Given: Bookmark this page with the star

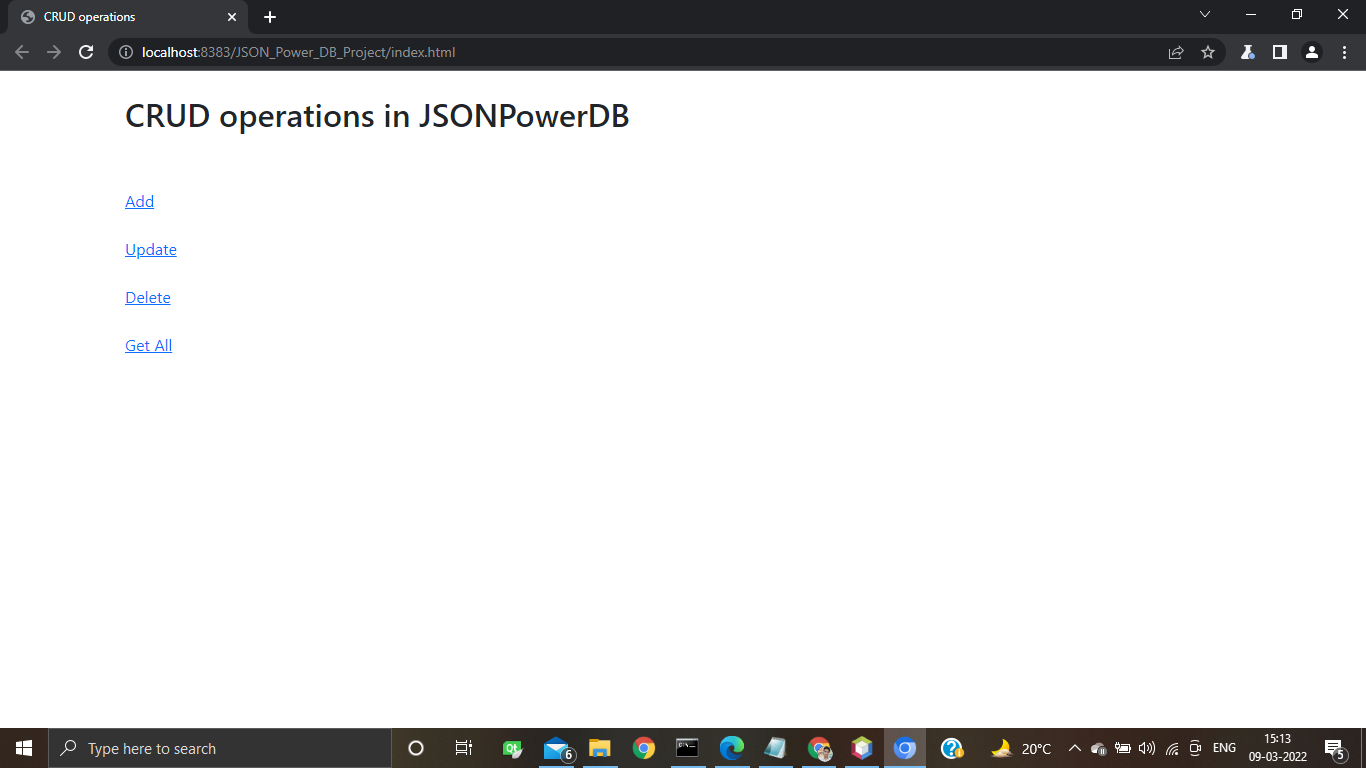Looking at the screenshot, I should [x=1208, y=52].
